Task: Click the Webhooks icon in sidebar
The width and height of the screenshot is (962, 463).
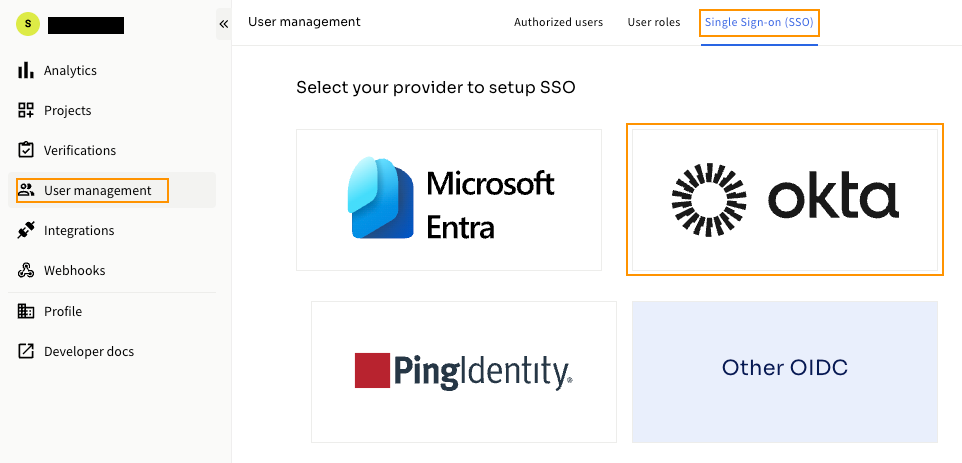Action: (x=26, y=270)
